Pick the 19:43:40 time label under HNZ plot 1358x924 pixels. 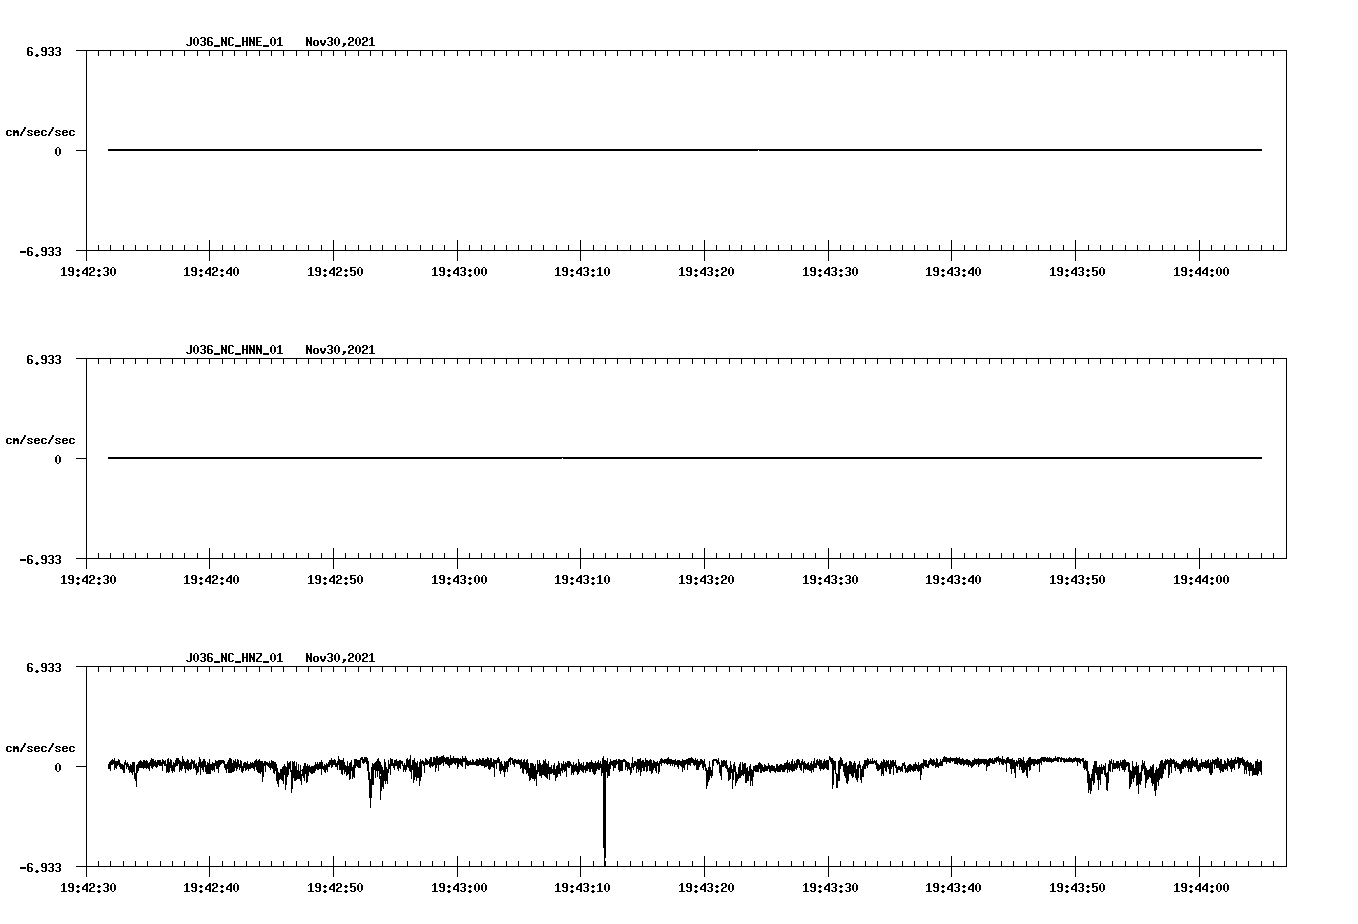954,887
